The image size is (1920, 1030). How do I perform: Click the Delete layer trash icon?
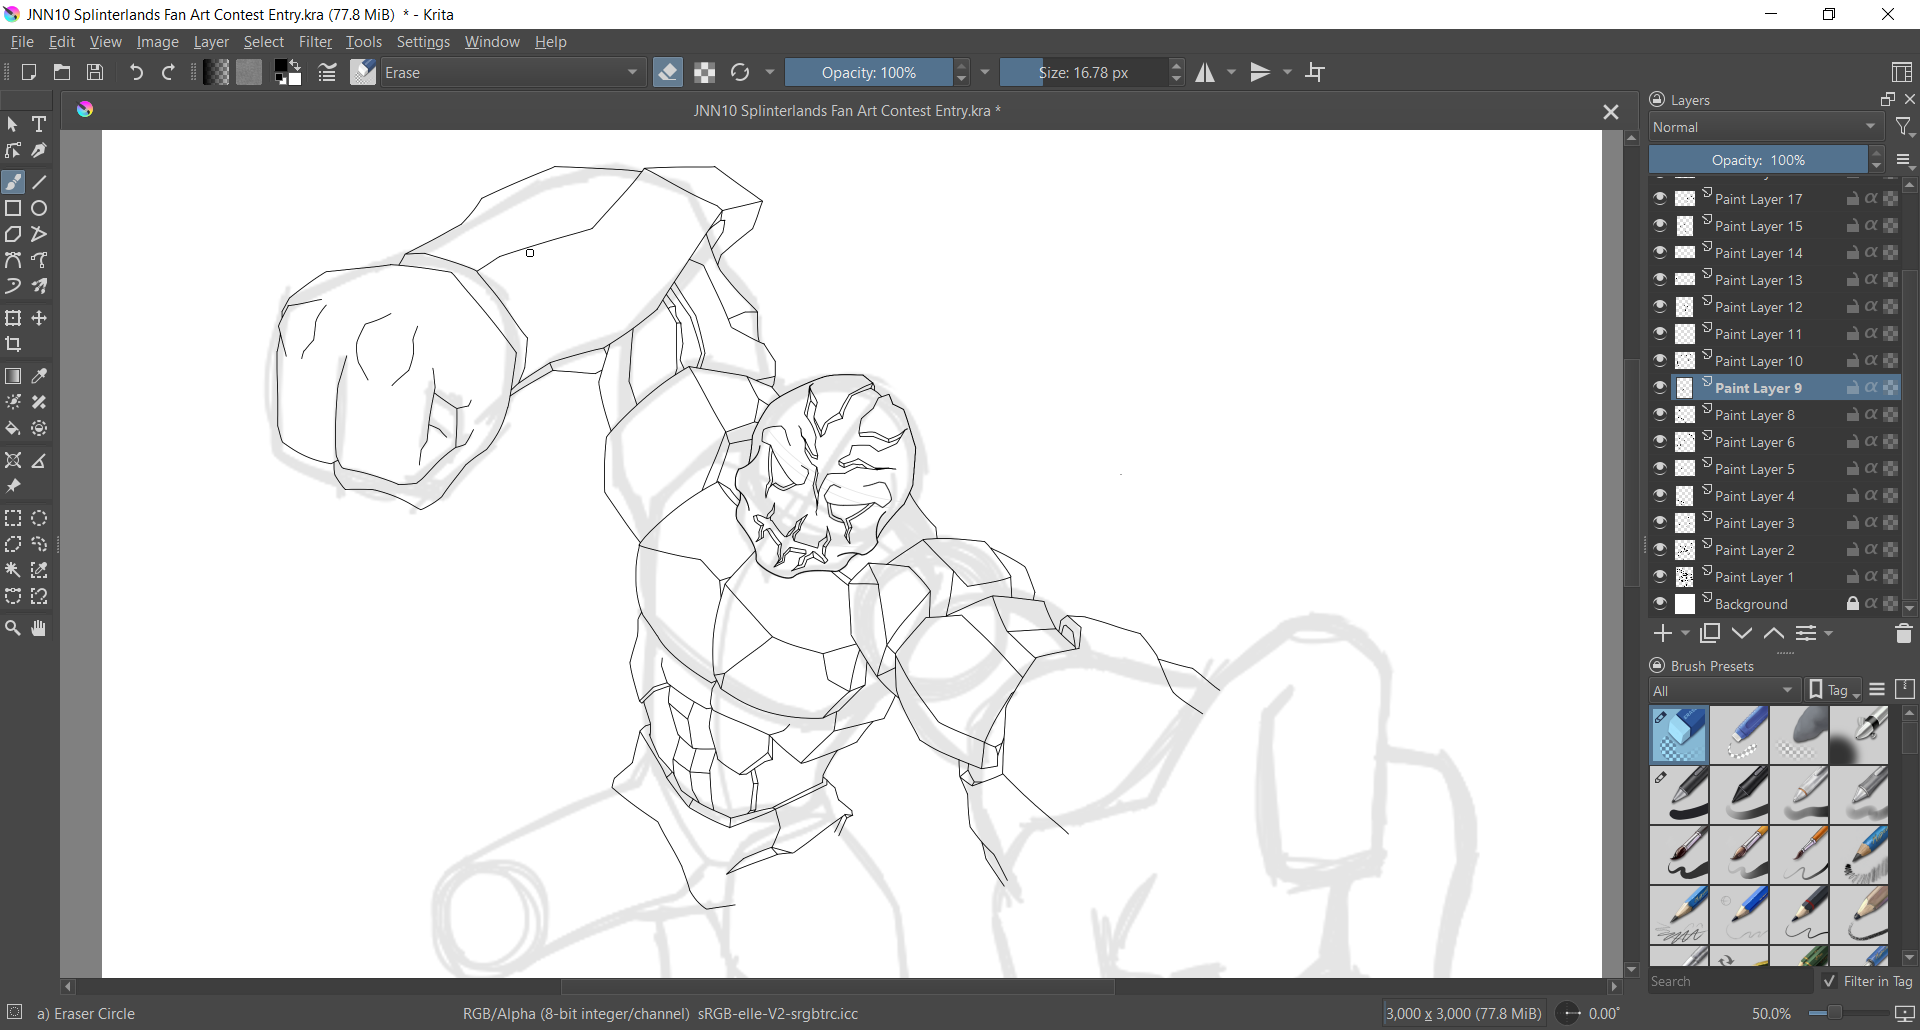[1903, 634]
